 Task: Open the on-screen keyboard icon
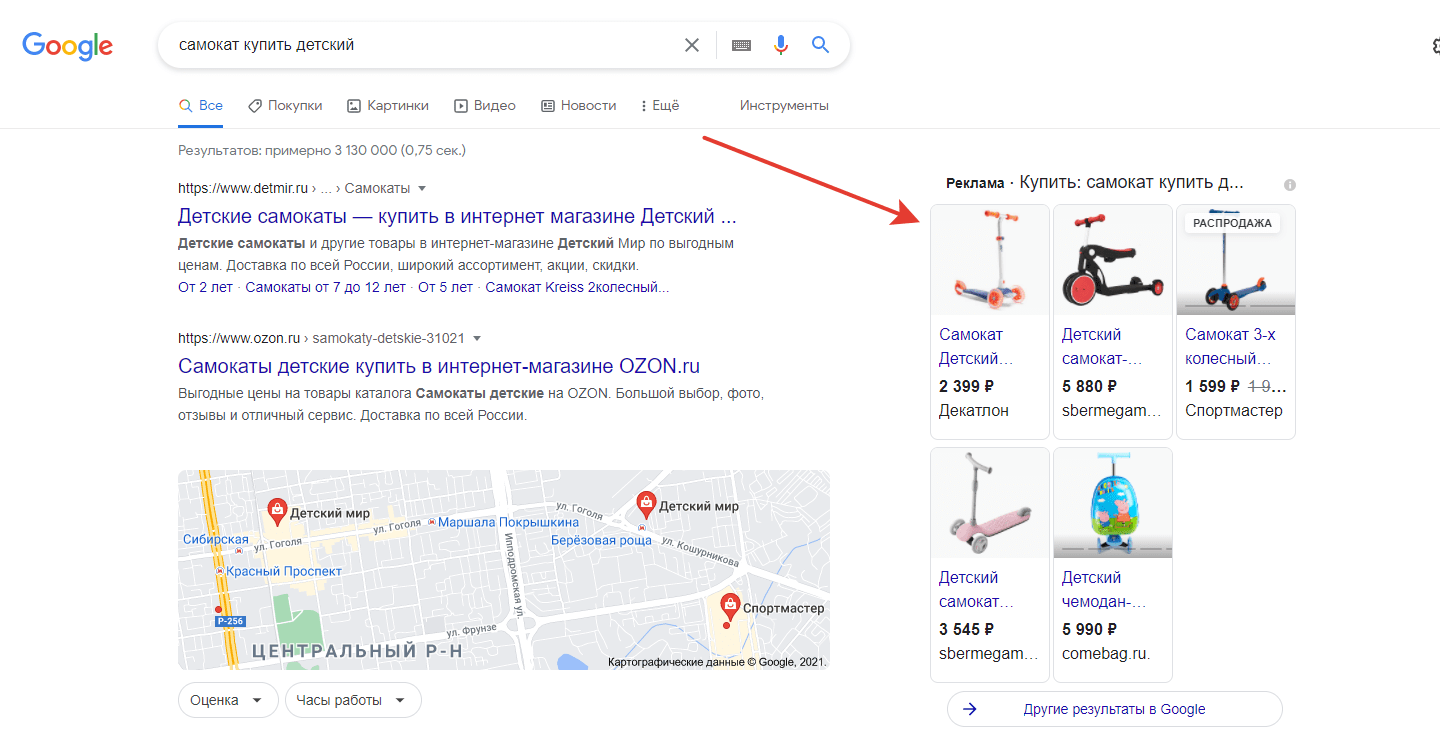point(741,45)
